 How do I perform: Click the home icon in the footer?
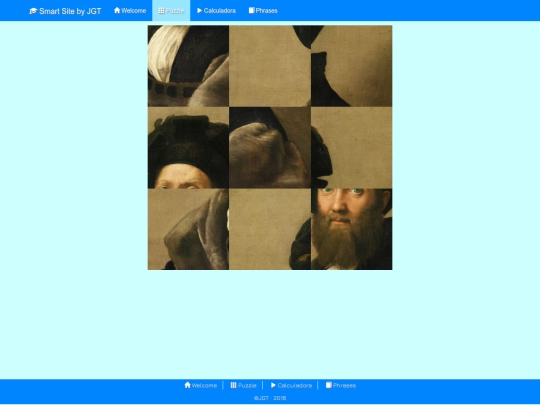[187, 385]
